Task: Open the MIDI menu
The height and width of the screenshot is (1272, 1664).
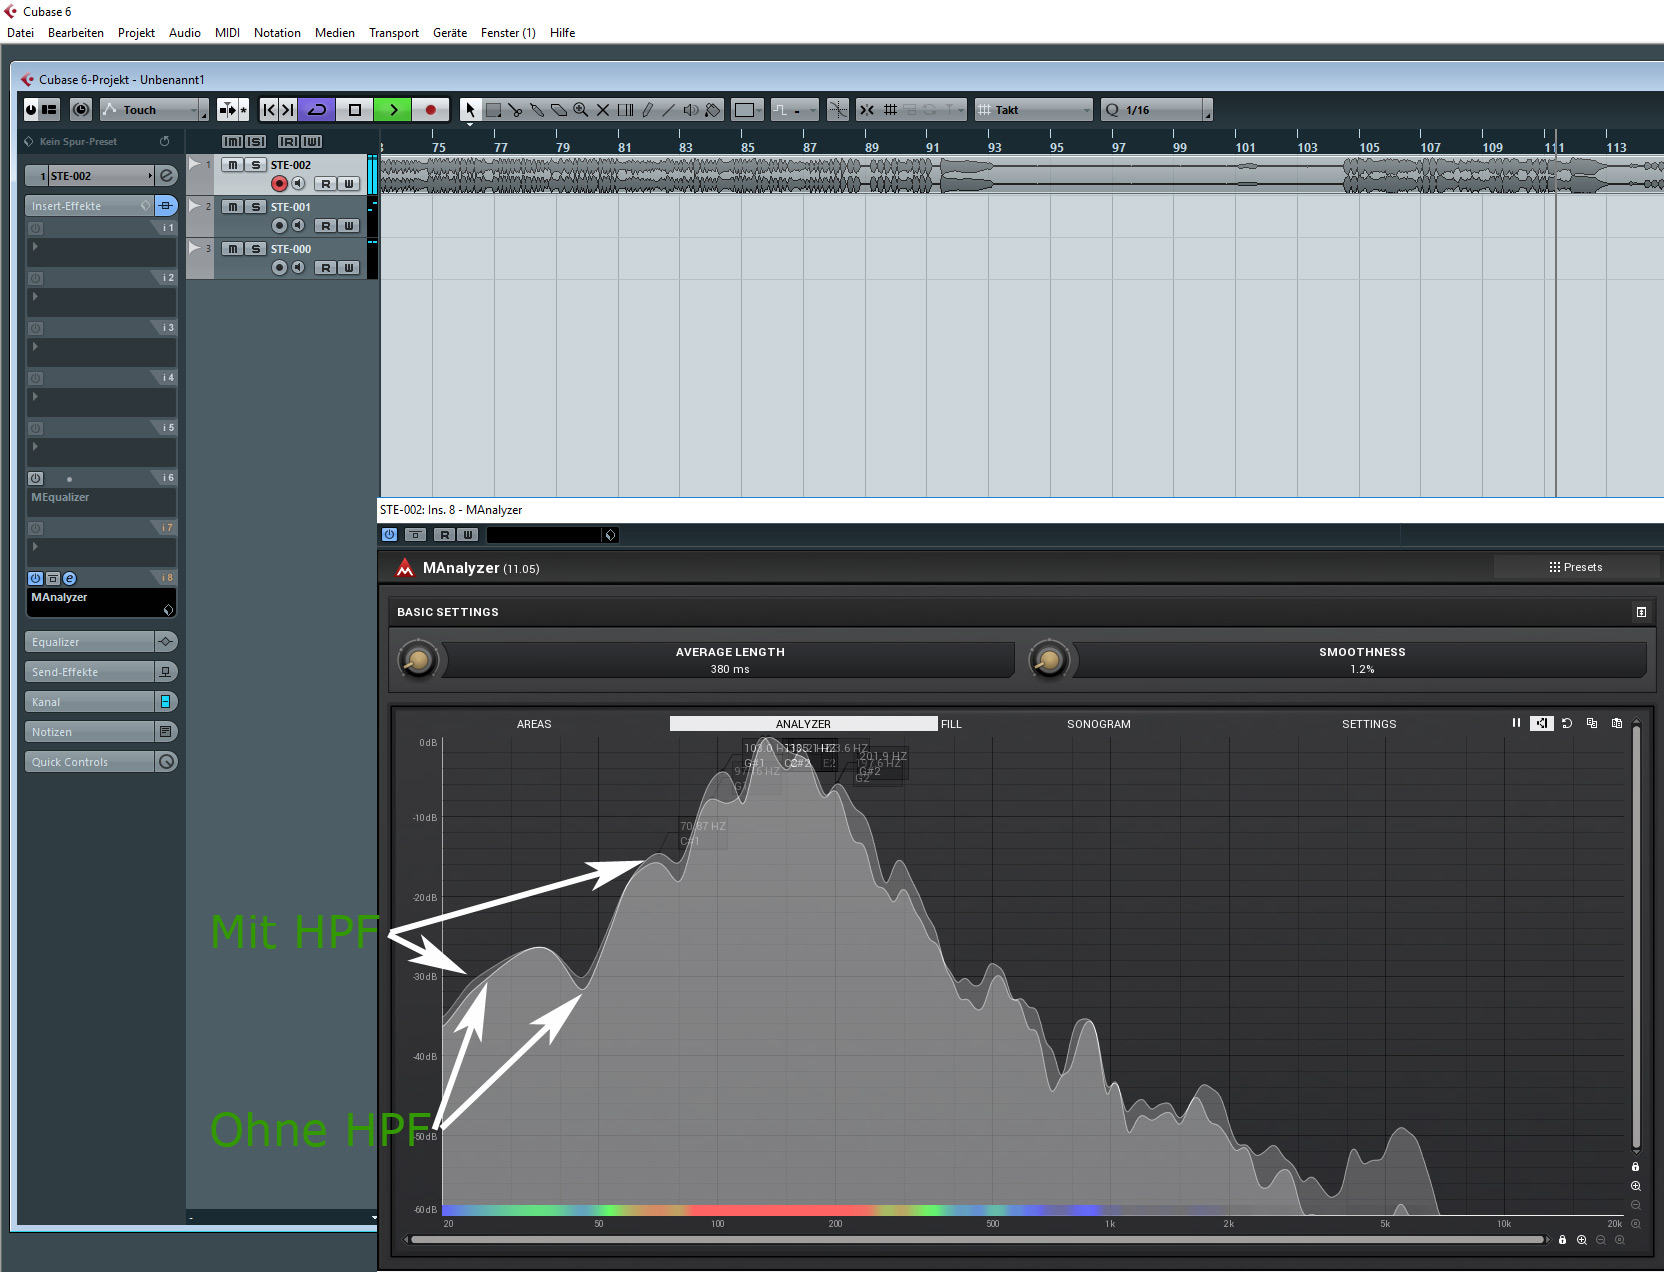Action: 227,33
